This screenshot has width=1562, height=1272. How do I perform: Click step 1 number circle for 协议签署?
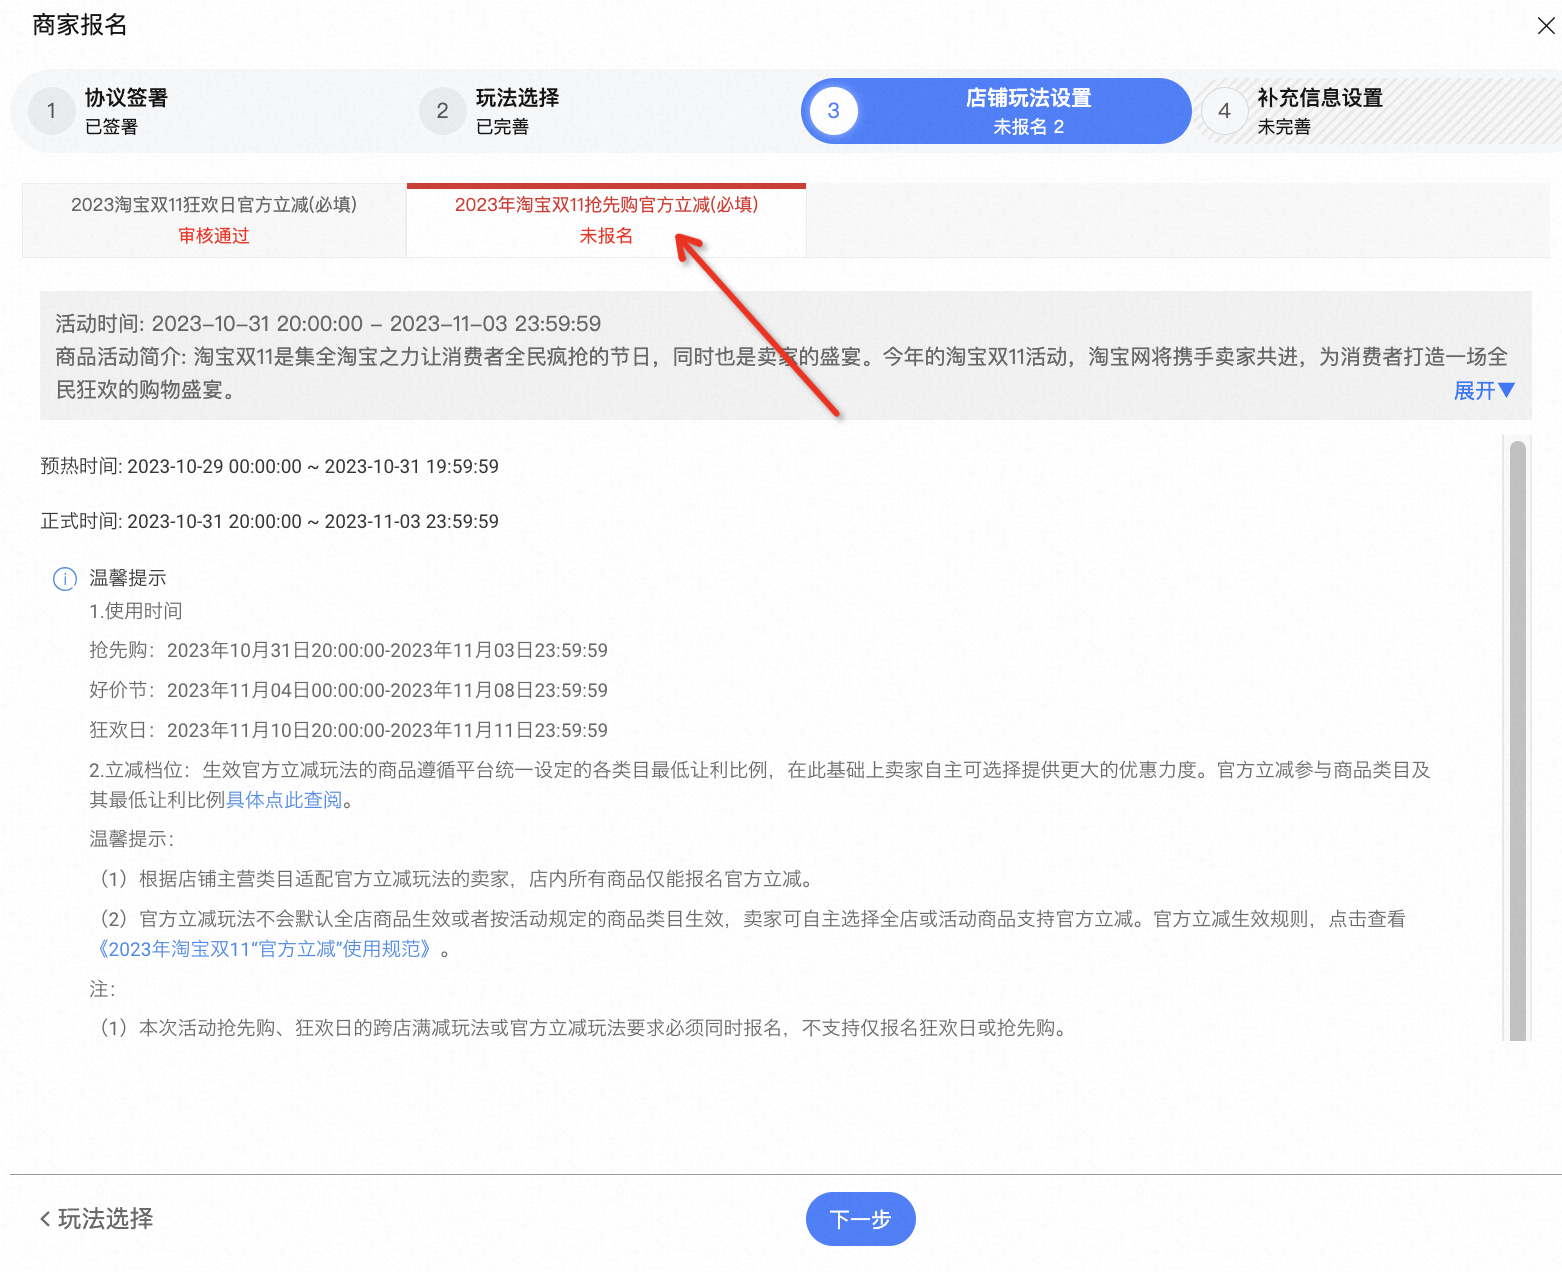point(52,111)
